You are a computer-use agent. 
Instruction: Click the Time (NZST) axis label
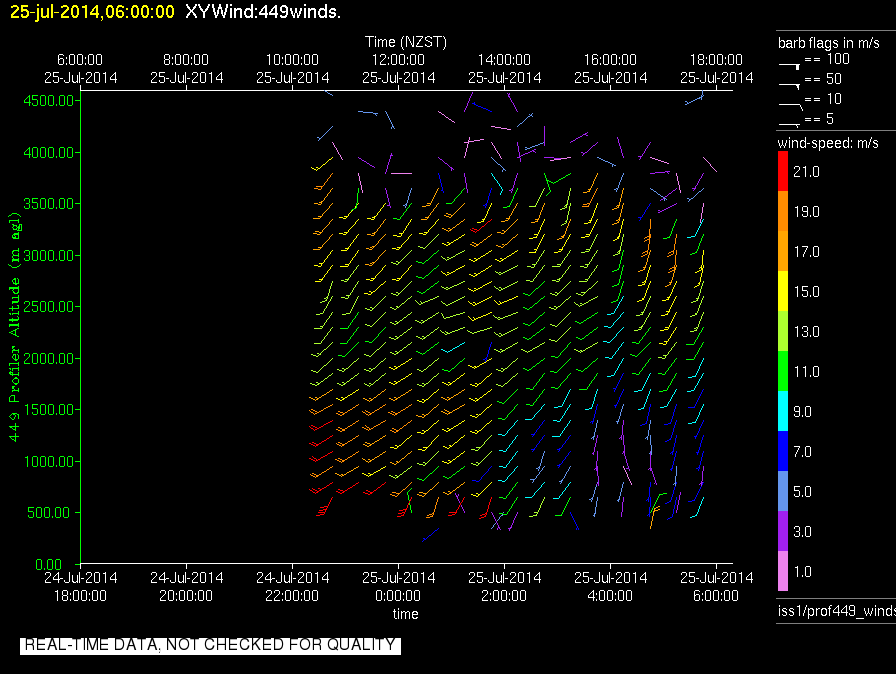coord(406,42)
